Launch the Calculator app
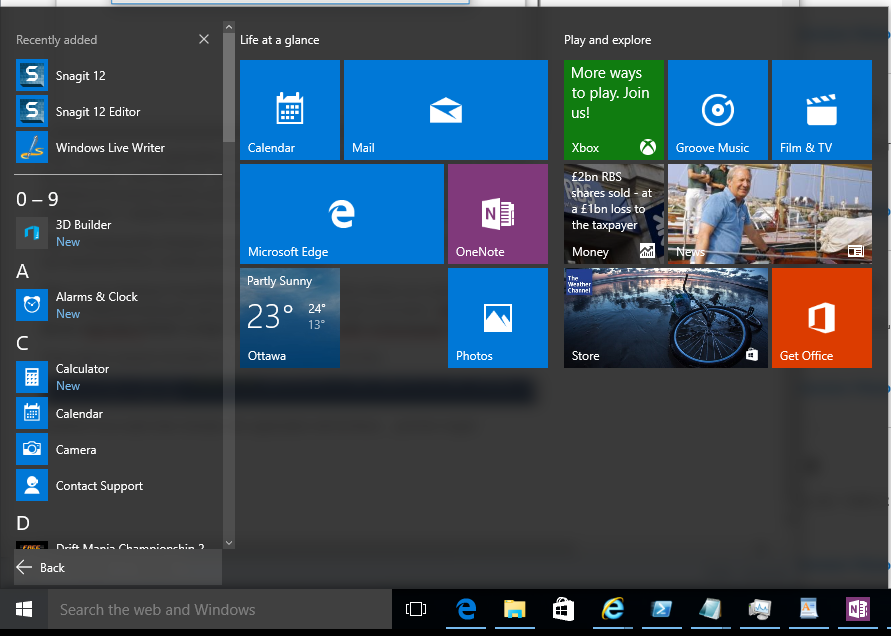Viewport: 891px width, 636px height. (x=82, y=376)
